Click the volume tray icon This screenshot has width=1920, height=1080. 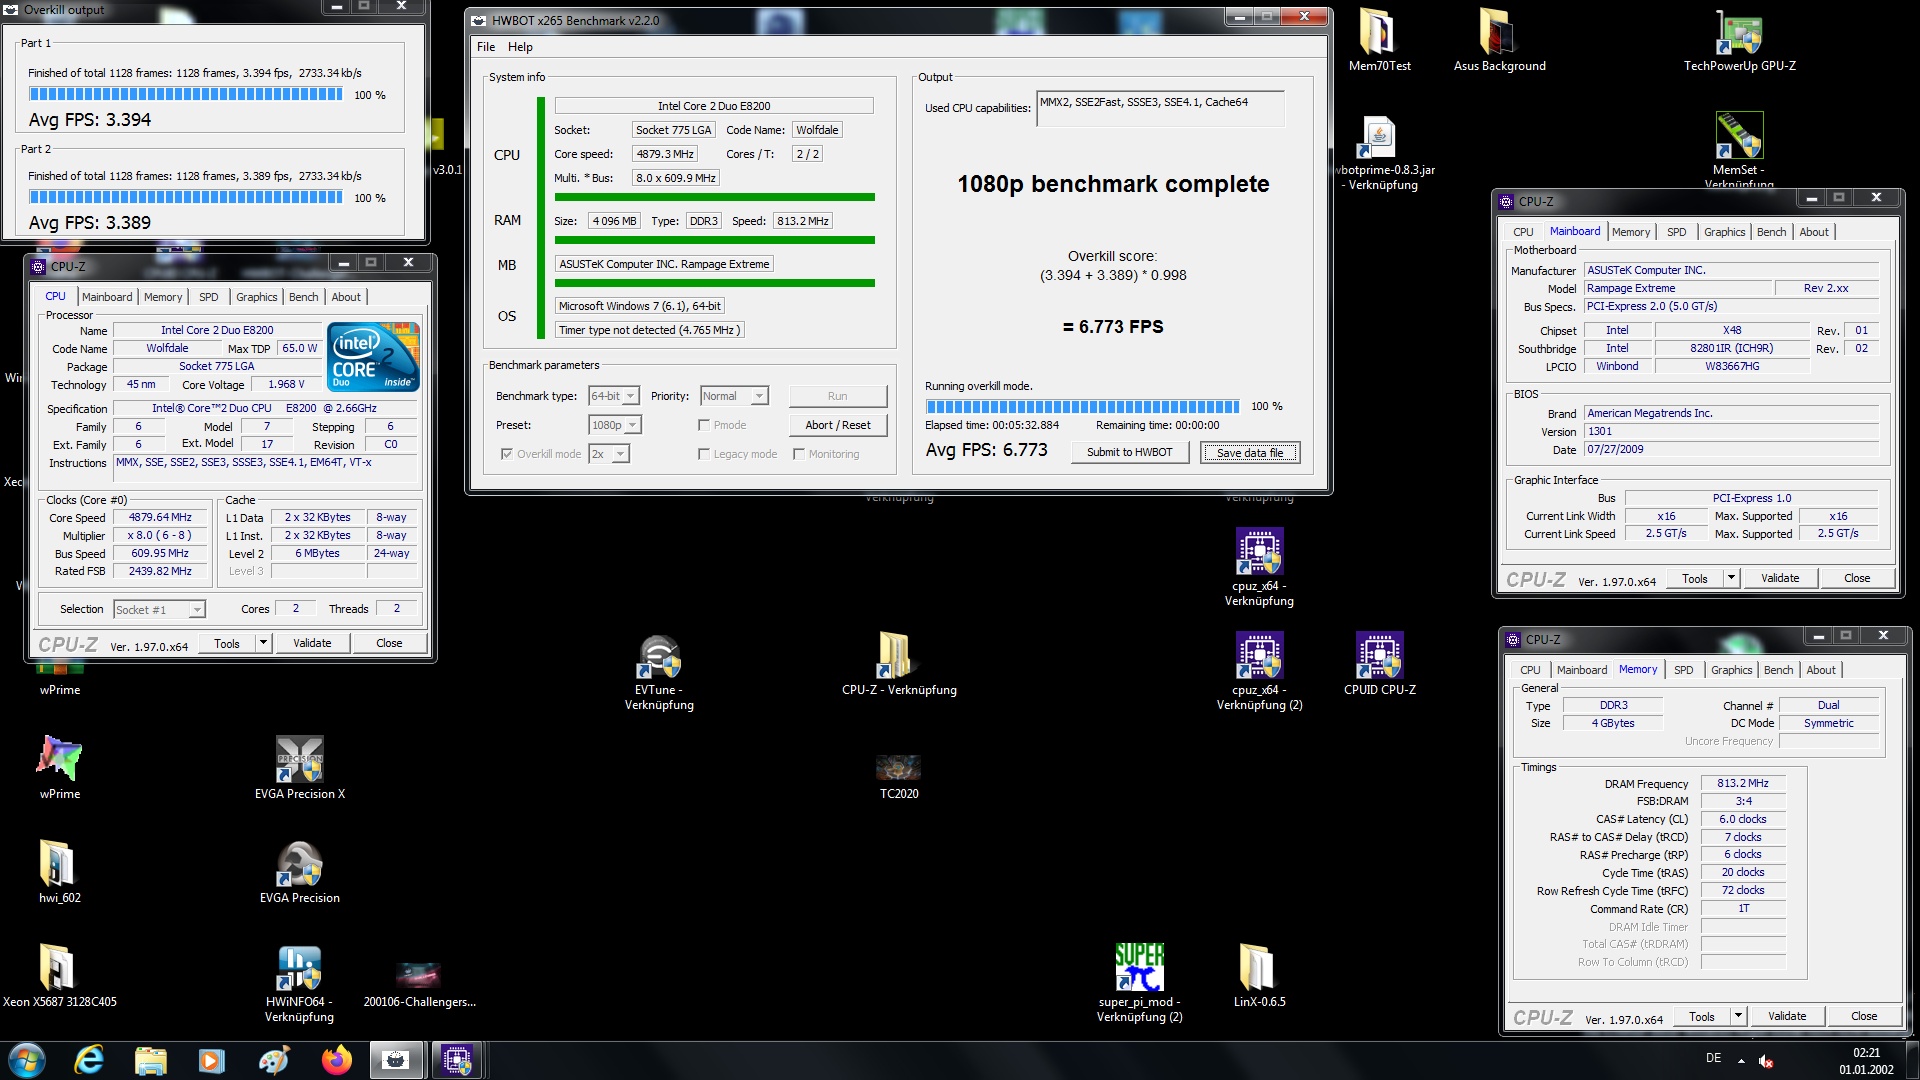pos(1765,1061)
